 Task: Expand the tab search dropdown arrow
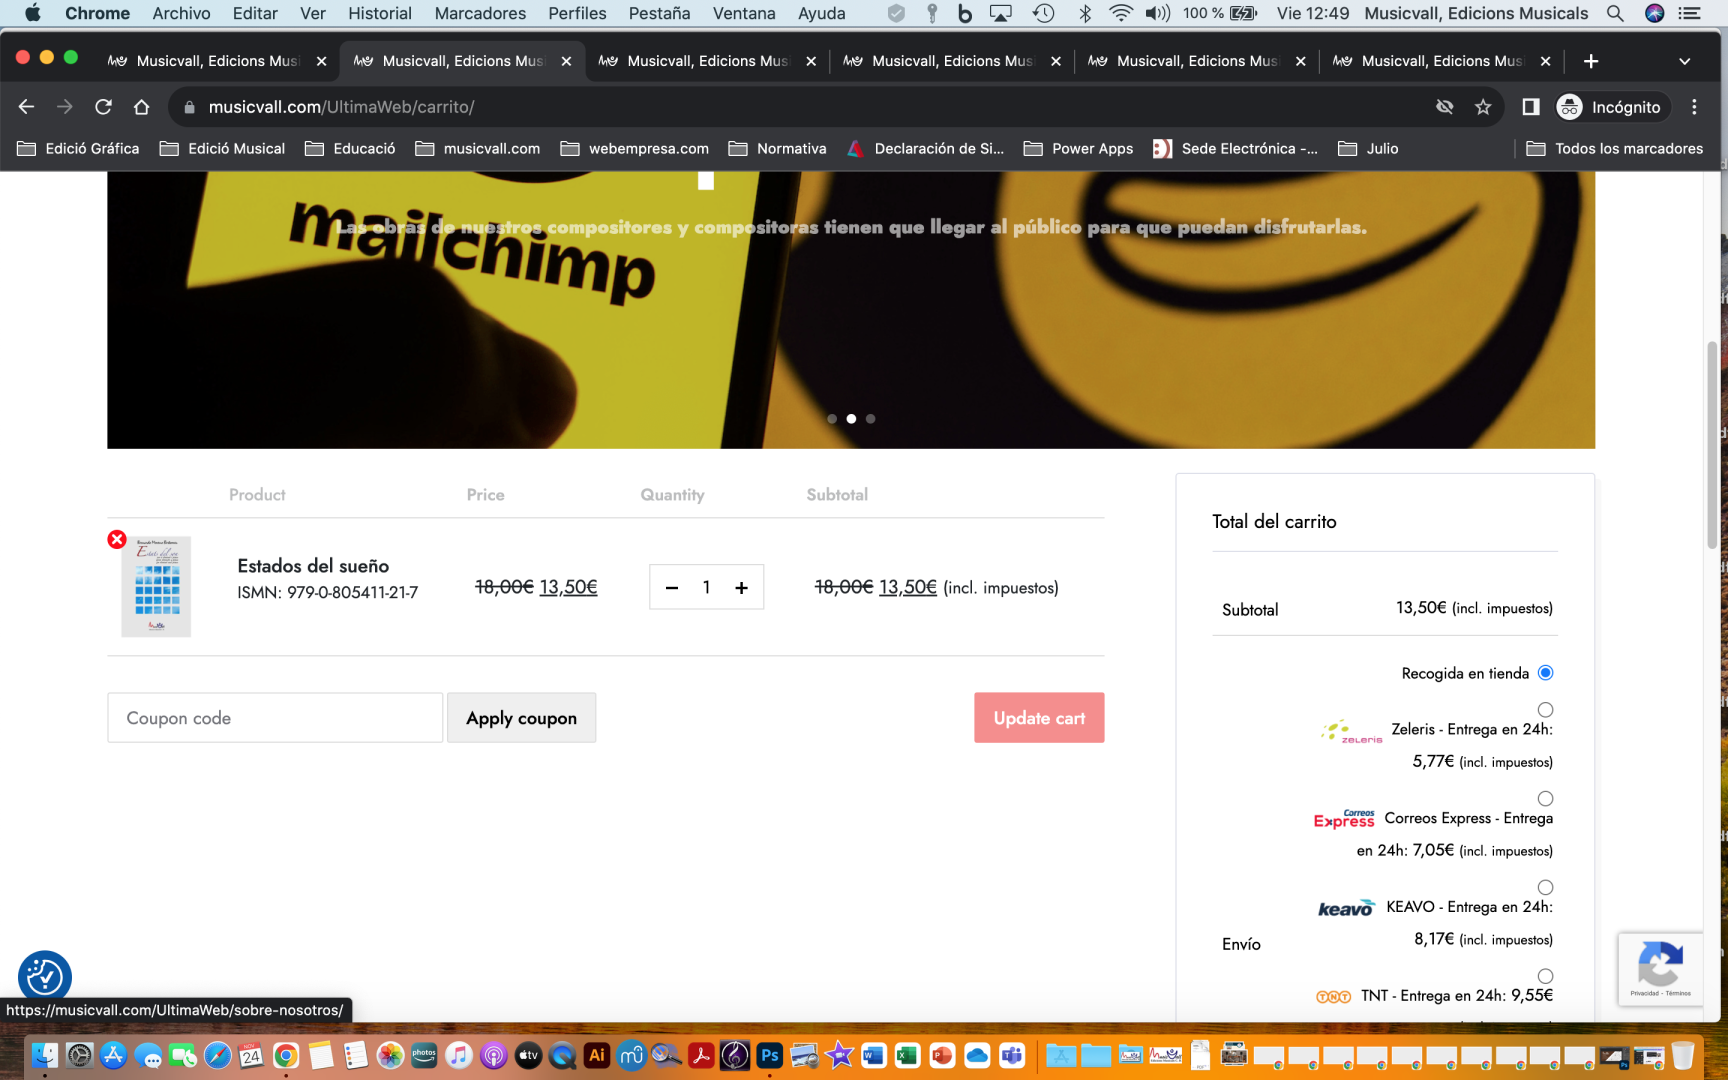click(1685, 61)
